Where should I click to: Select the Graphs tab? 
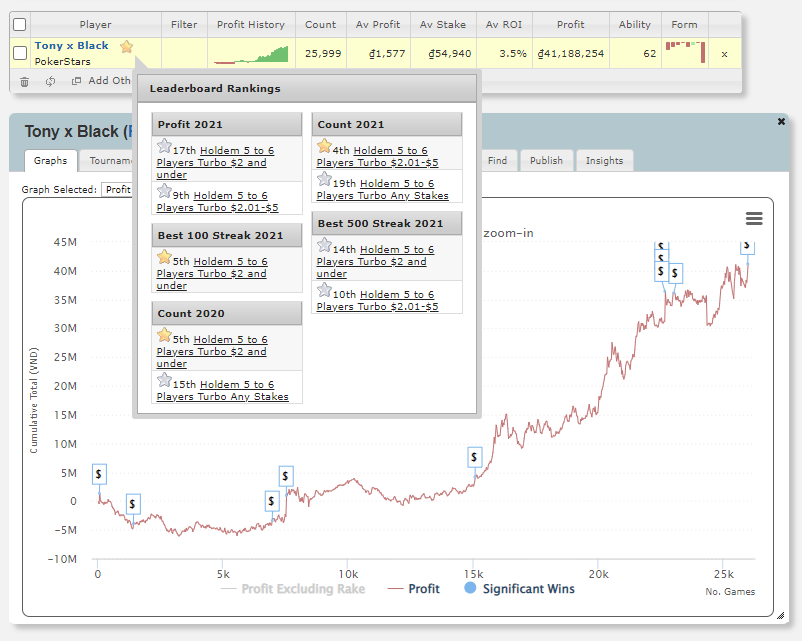50,160
